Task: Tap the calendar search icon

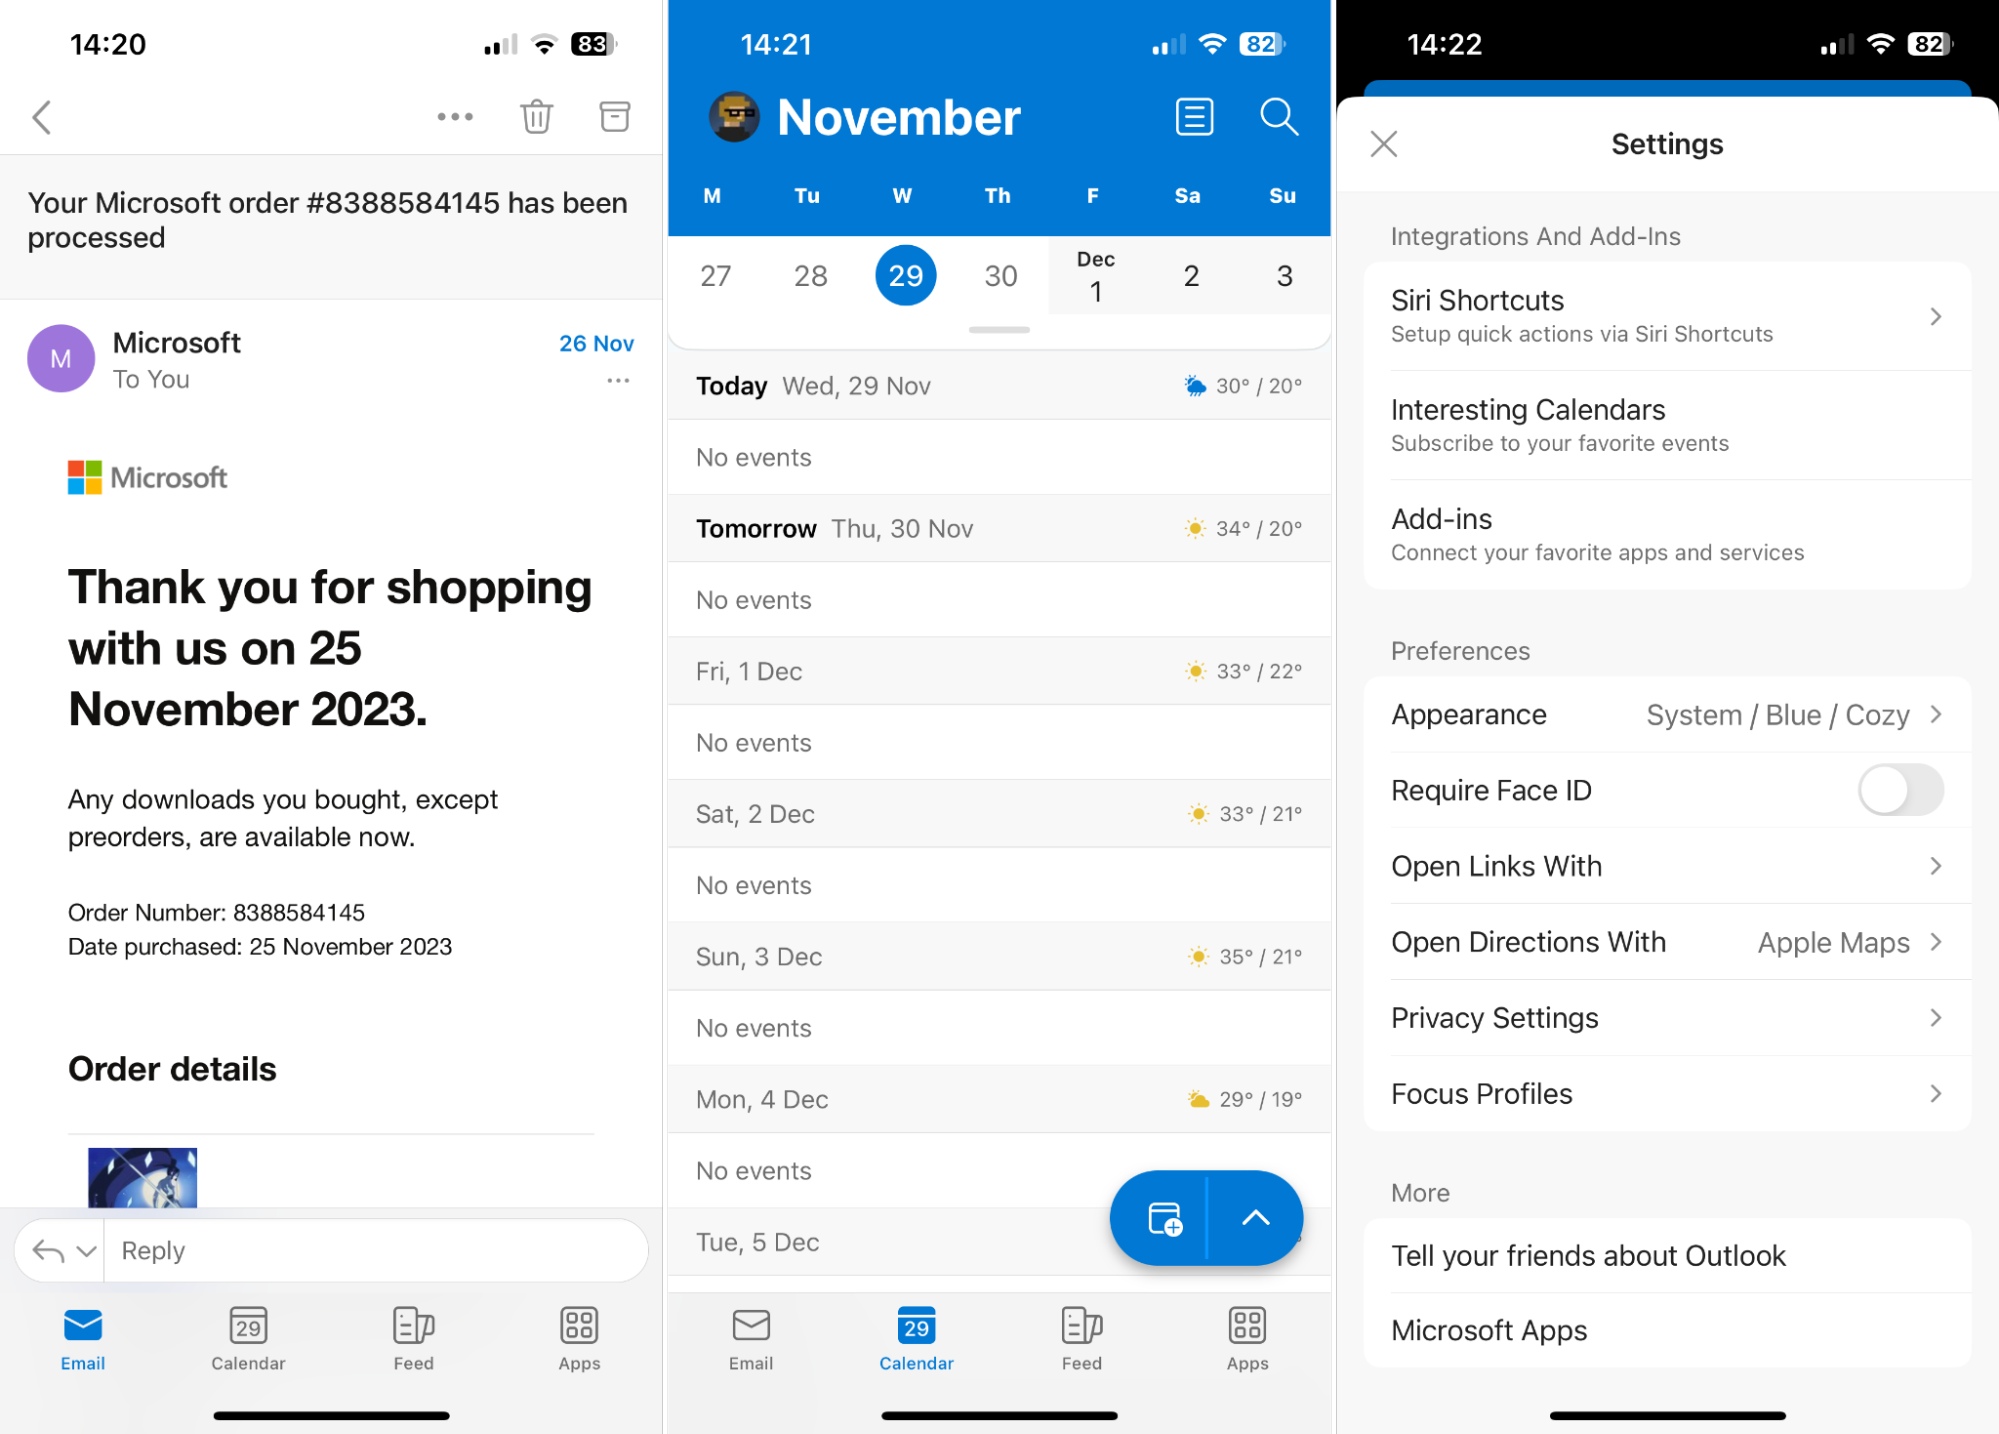Action: tap(1279, 116)
